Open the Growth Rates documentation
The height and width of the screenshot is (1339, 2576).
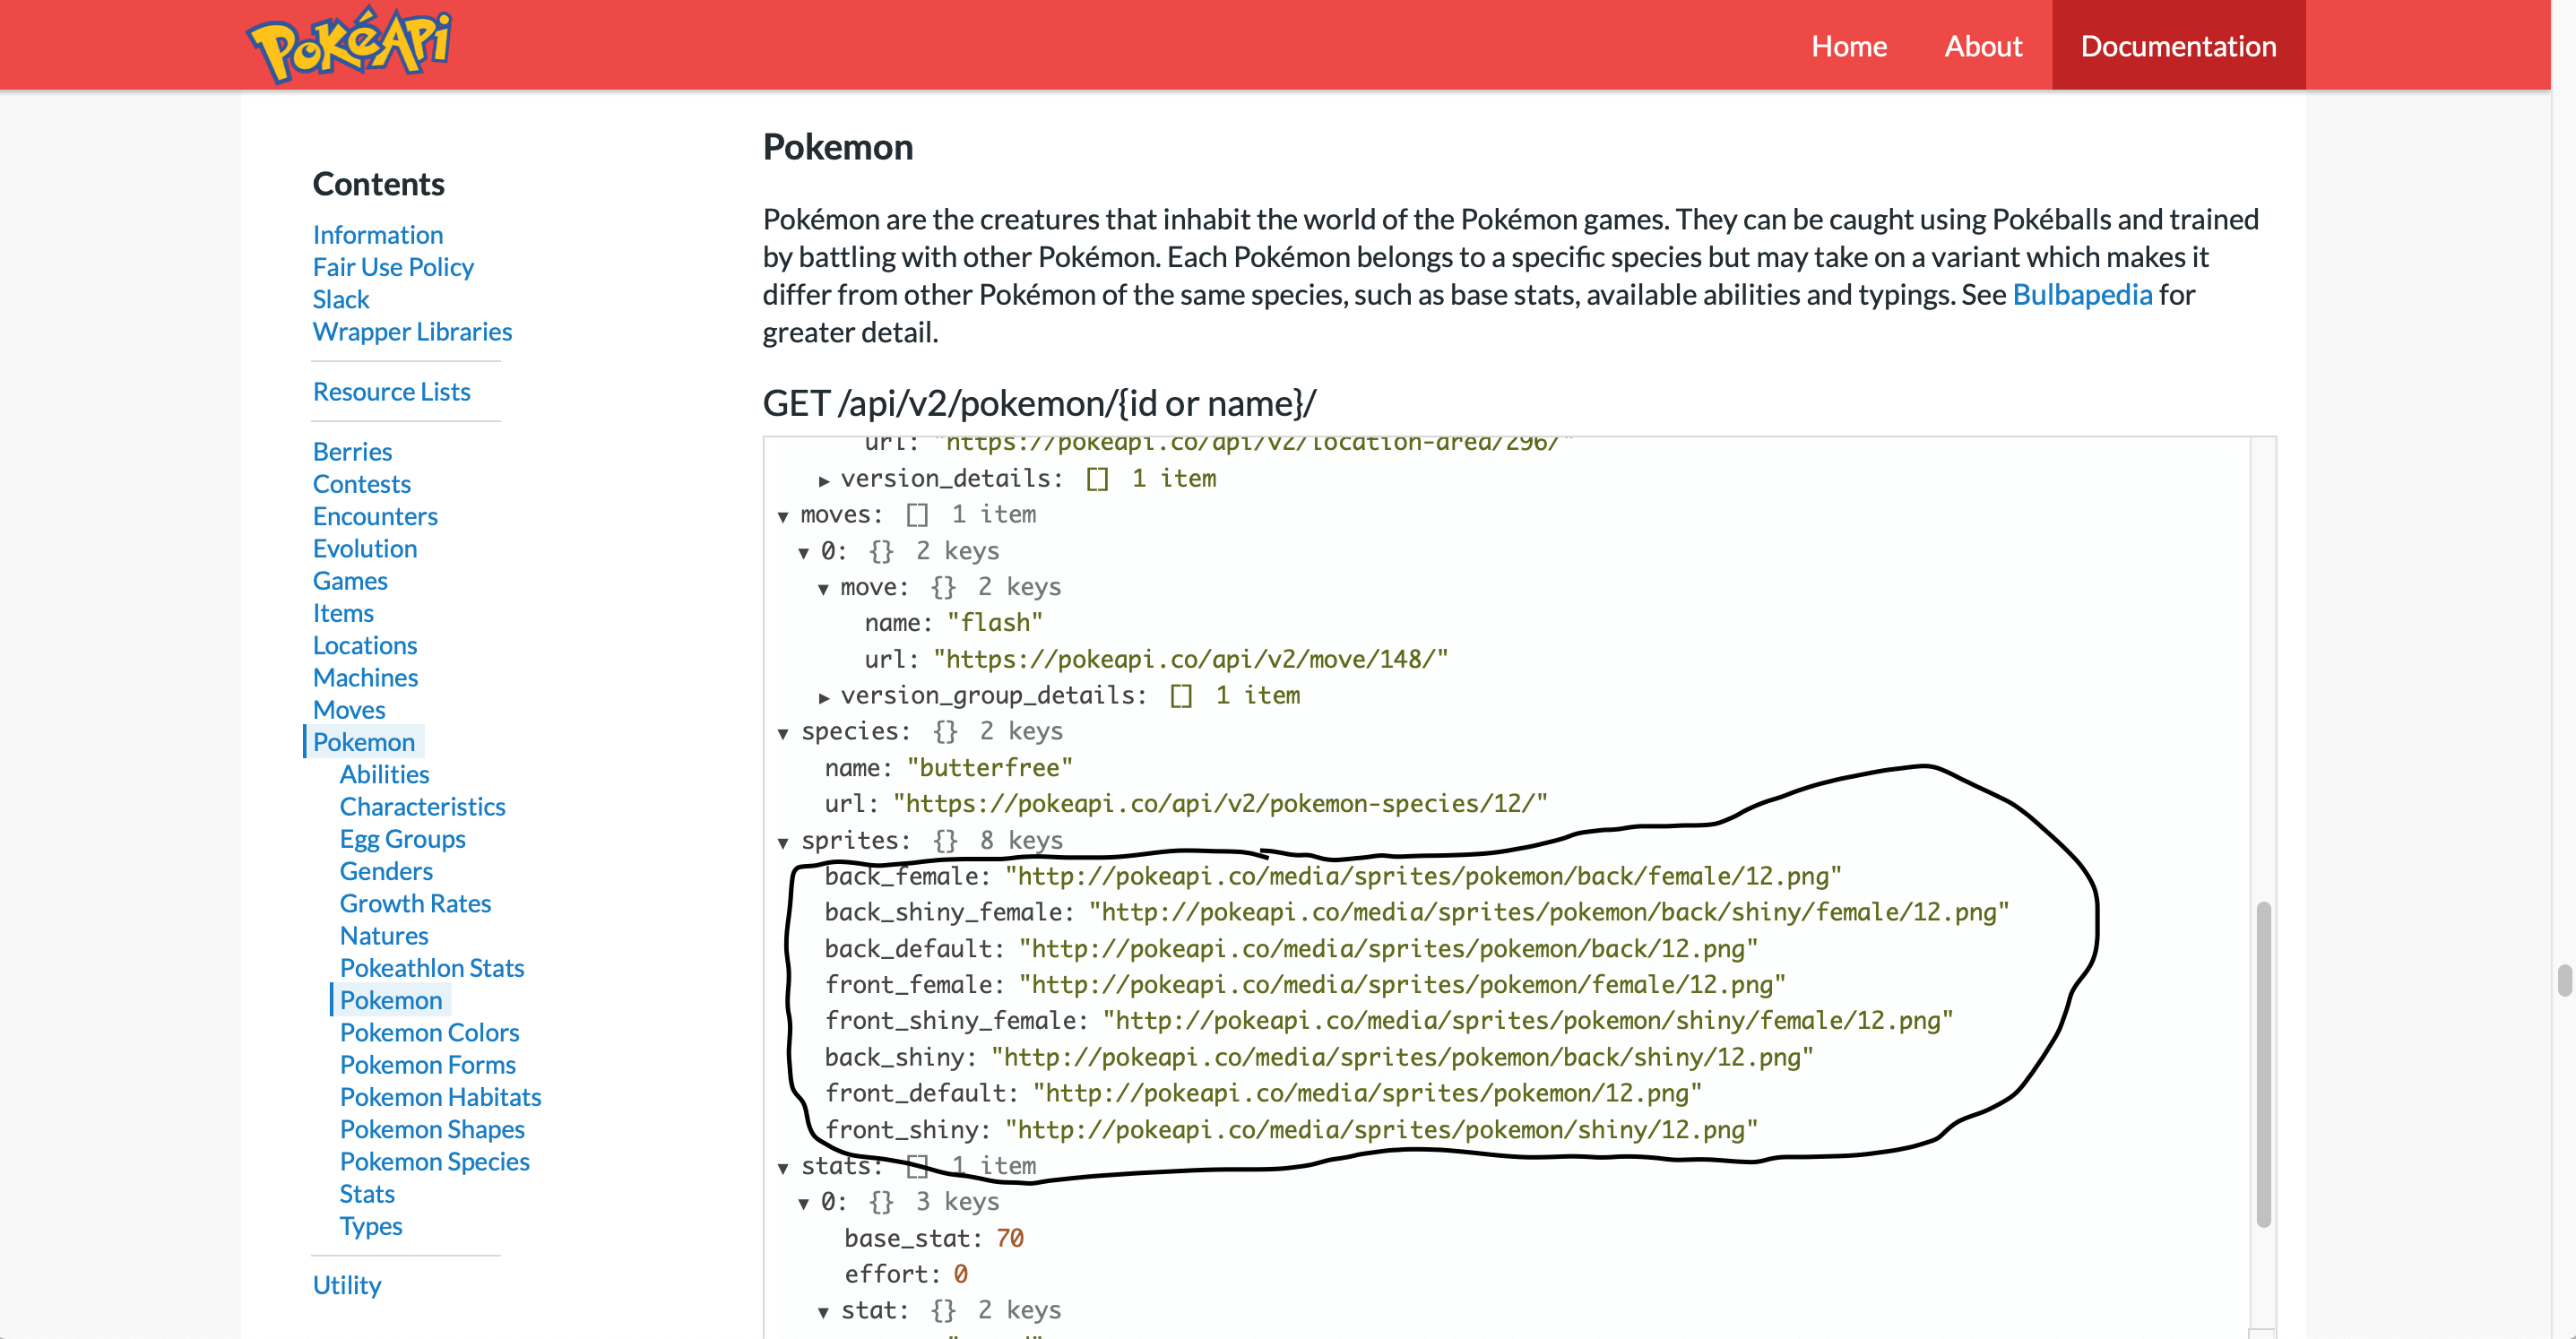[416, 903]
